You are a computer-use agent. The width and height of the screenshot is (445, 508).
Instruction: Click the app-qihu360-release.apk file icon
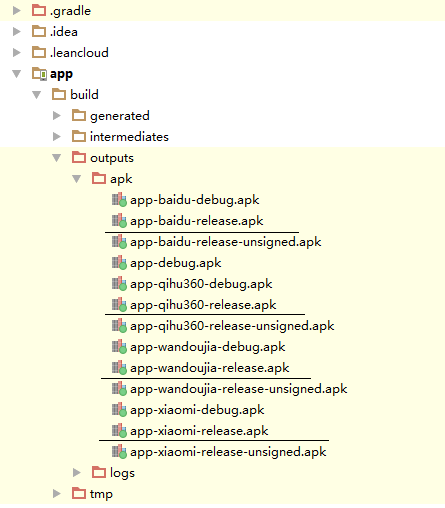119,305
